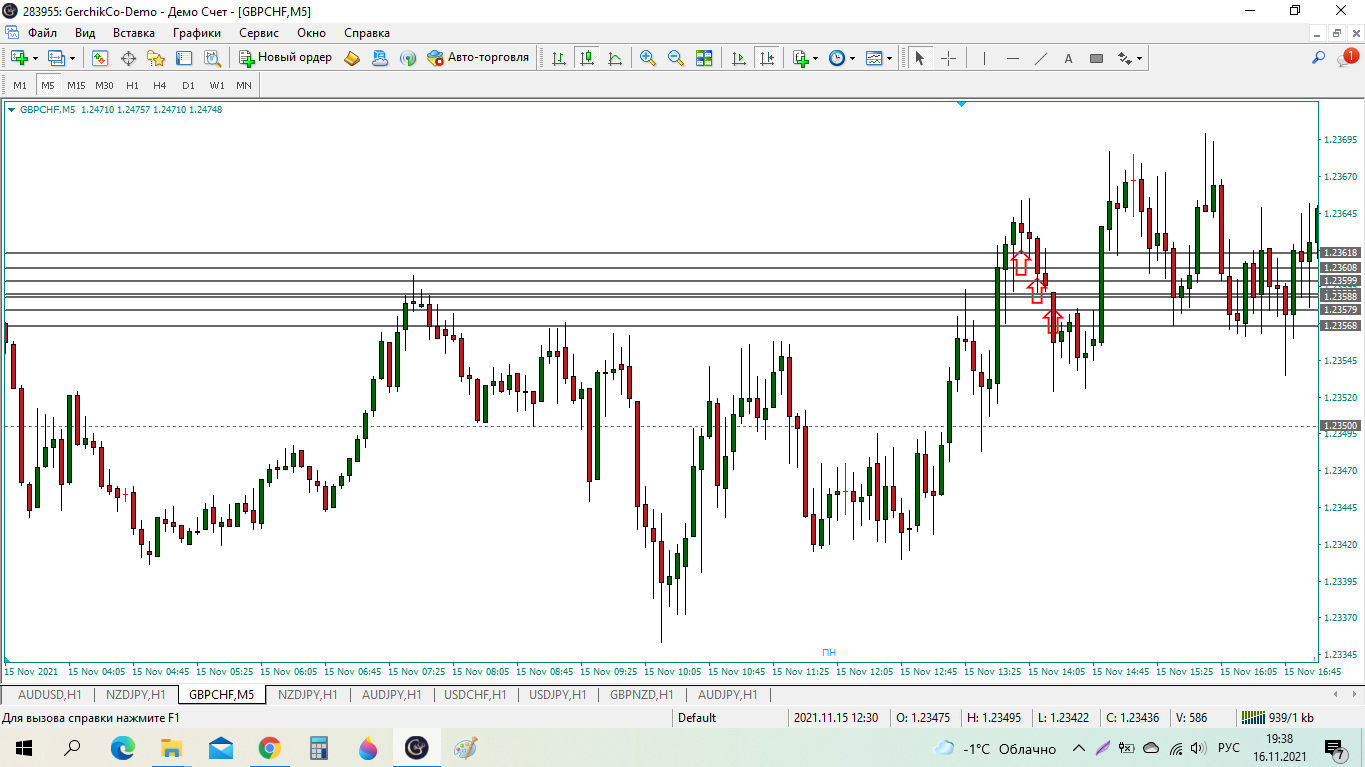
Task: Select the trendline drawing tool
Action: coord(1040,58)
